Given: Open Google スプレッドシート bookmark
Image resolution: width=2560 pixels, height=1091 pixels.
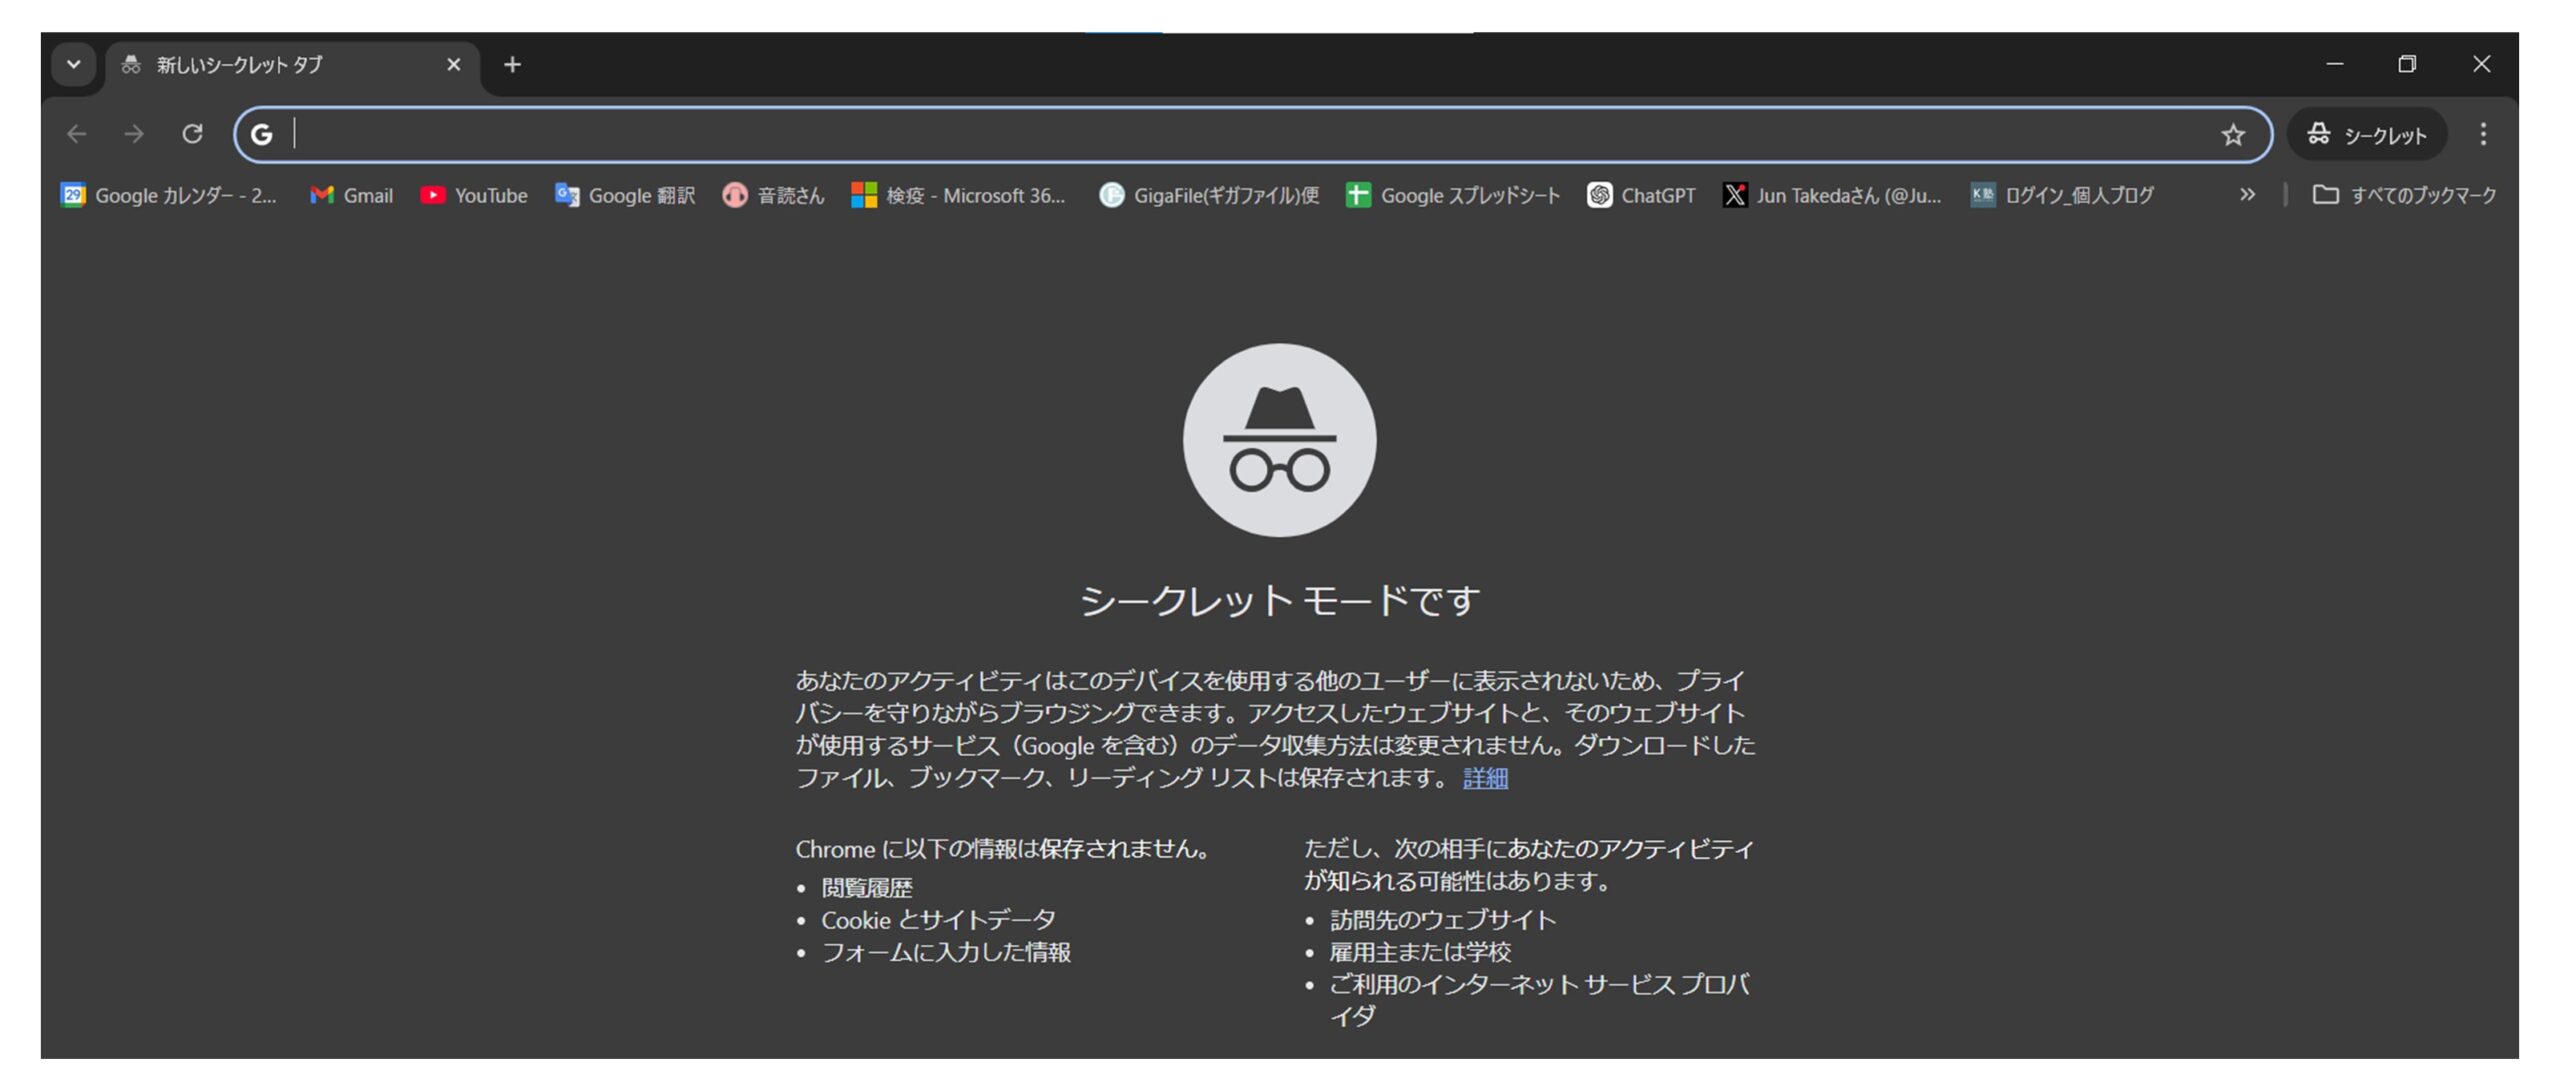Looking at the screenshot, I should coord(1450,195).
